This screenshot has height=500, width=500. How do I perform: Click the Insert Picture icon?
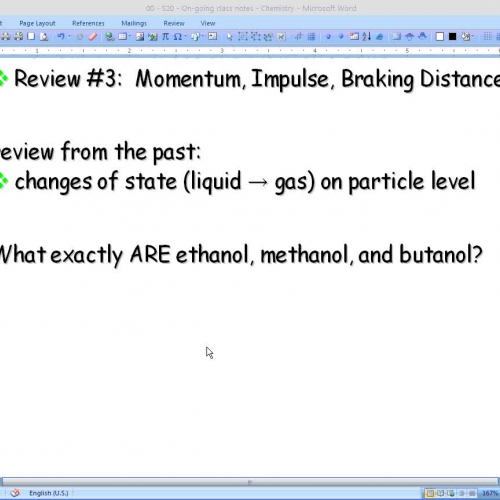pyautogui.click(x=140, y=37)
